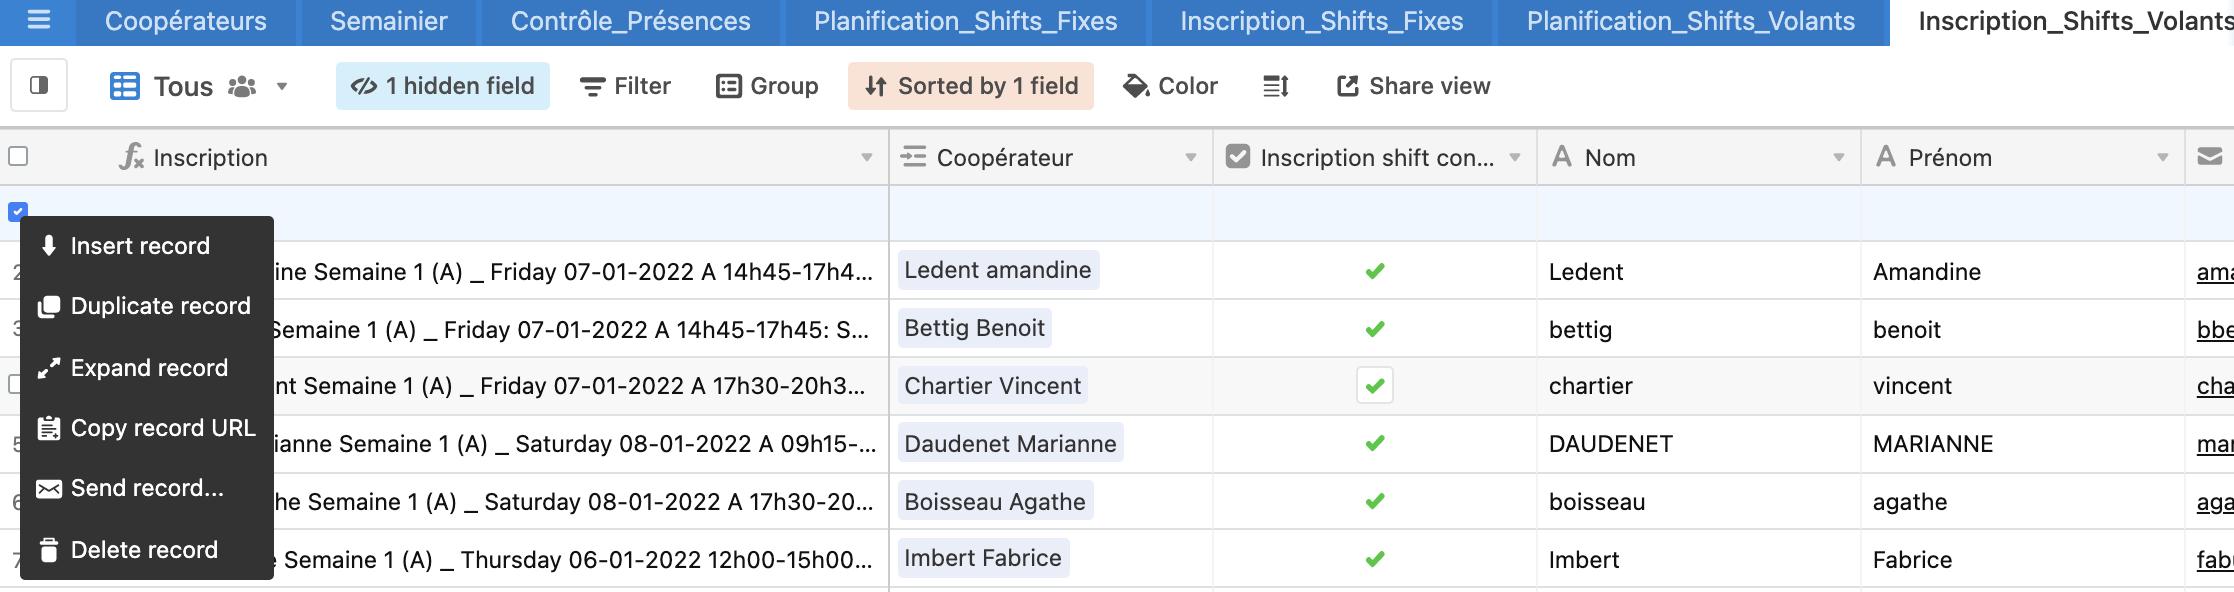The image size is (2234, 592).
Task: Open the Ledent amandine linked record
Action: [x=998, y=270]
